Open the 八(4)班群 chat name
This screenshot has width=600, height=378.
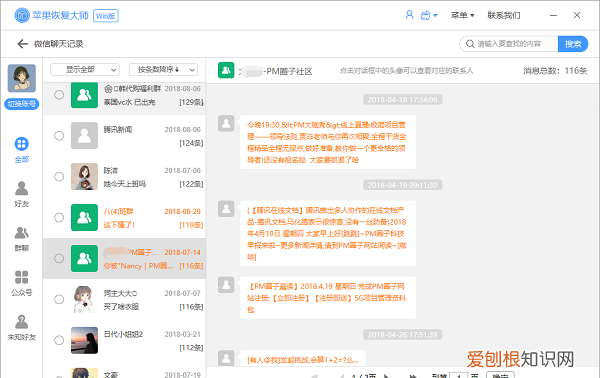tap(119, 212)
